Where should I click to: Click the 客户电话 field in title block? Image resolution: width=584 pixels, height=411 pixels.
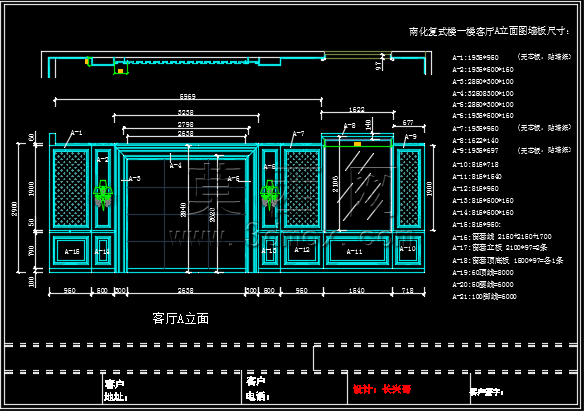(257, 389)
